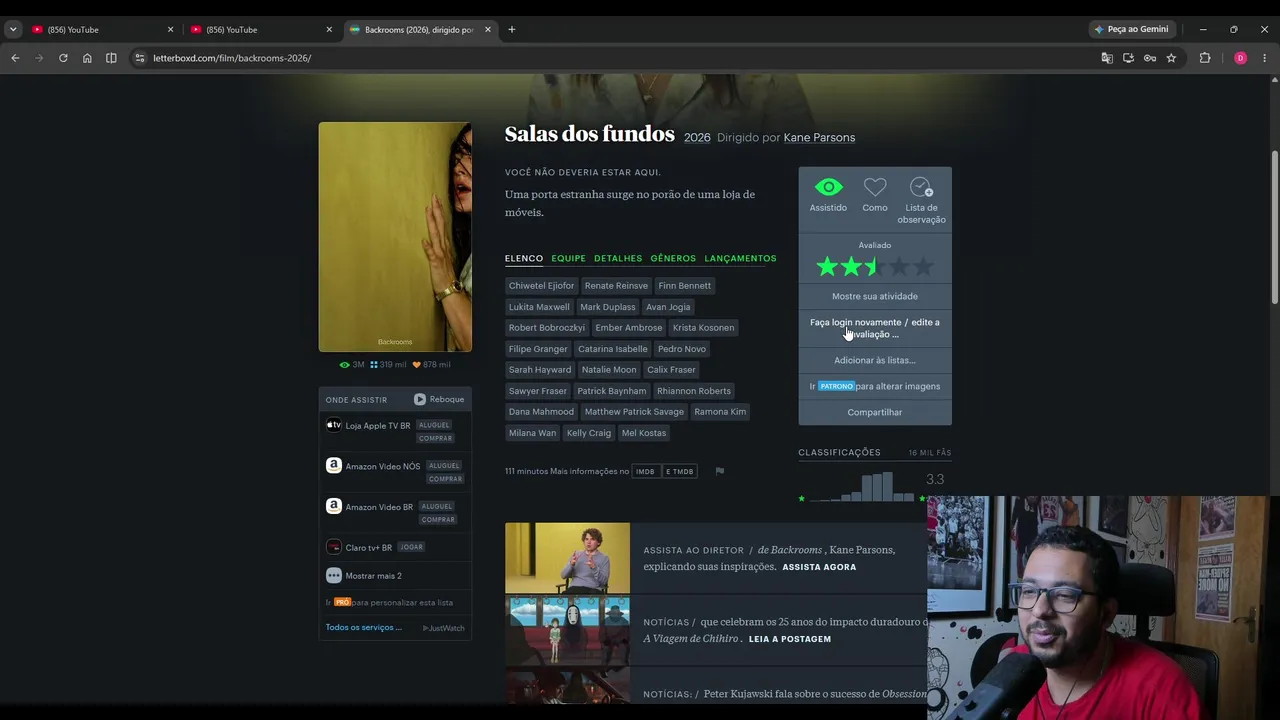Open a new browser tab
Image resolution: width=1280 pixels, height=720 pixels.
pos(511,30)
